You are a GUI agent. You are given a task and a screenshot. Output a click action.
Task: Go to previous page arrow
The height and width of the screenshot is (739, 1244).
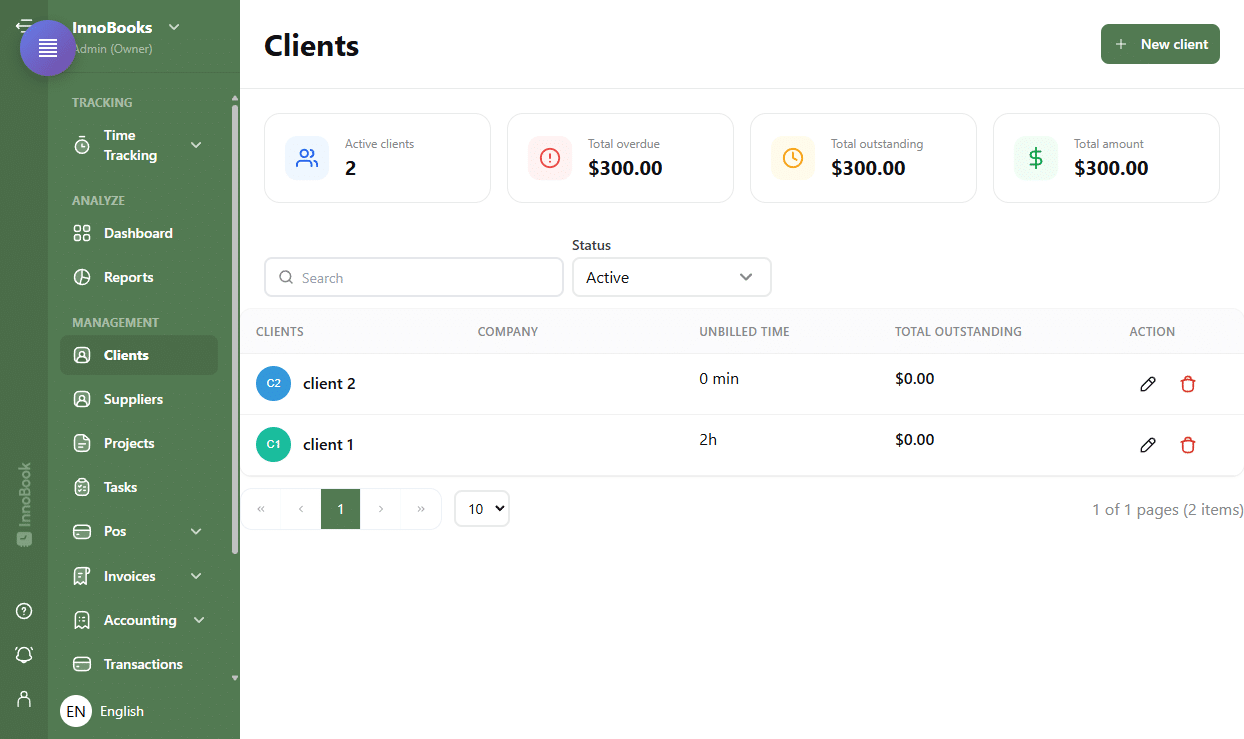coord(301,509)
